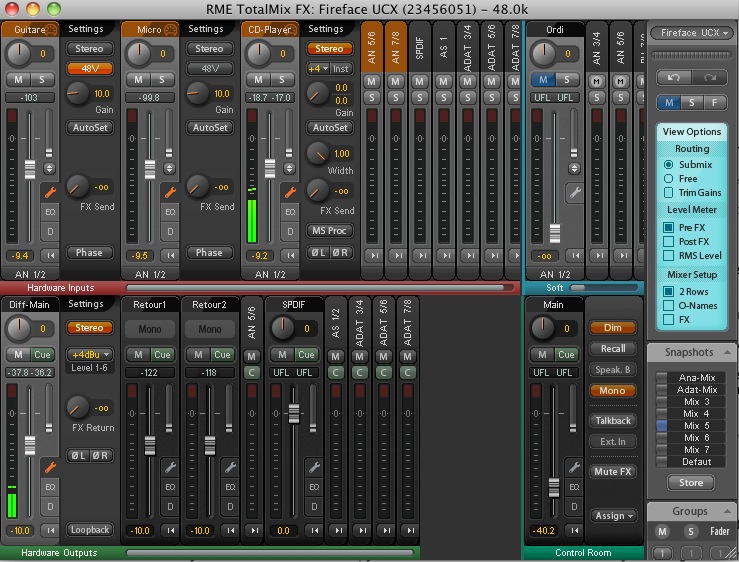Click the Guitare channel volume fader

(30, 169)
